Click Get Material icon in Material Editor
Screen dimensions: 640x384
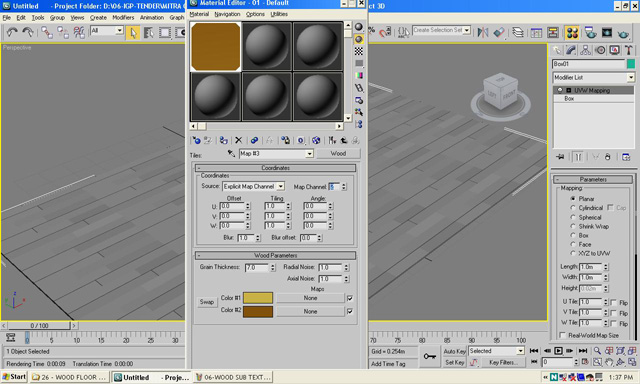pyautogui.click(x=196, y=140)
